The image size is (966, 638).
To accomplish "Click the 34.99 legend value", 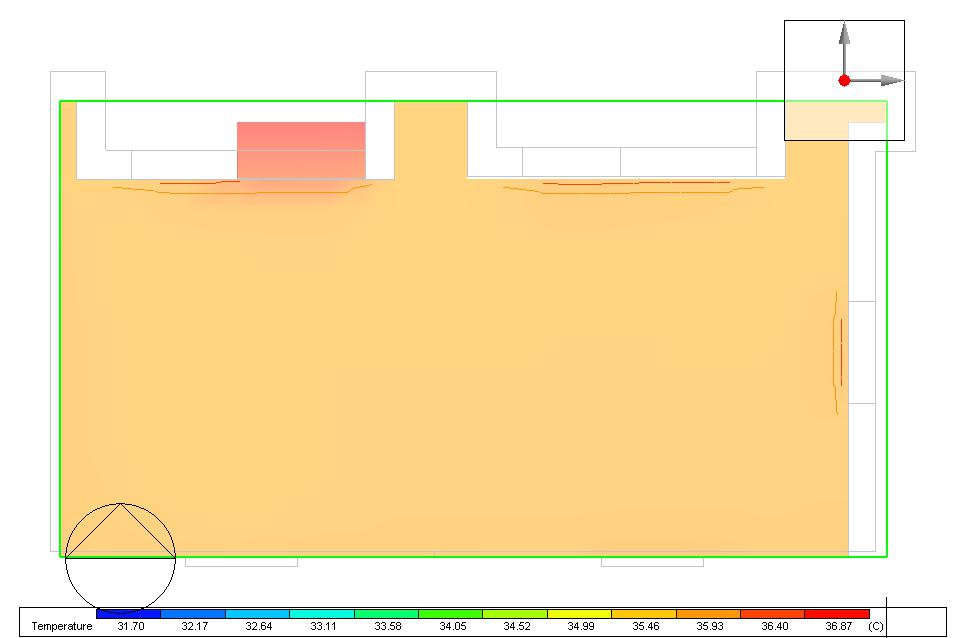I will (581, 626).
